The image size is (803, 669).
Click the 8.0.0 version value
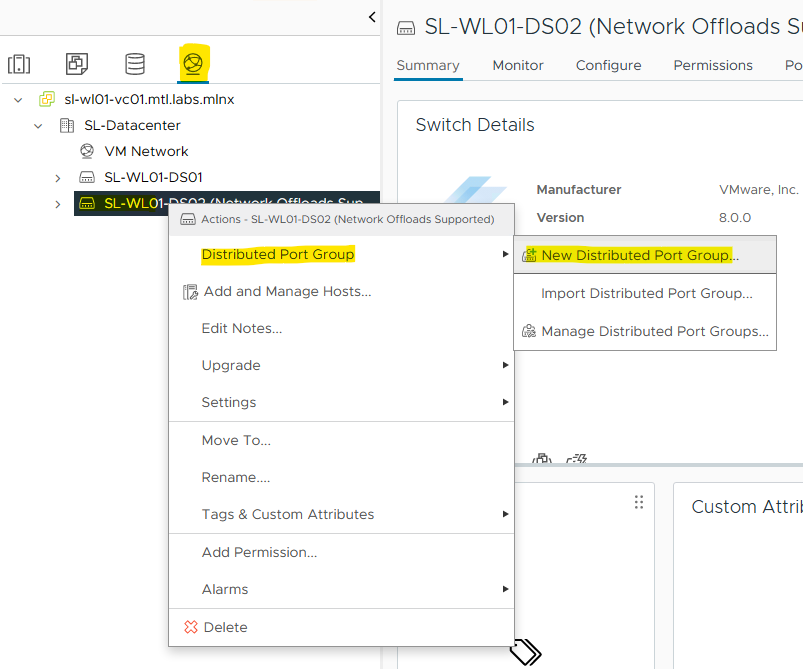pos(735,218)
